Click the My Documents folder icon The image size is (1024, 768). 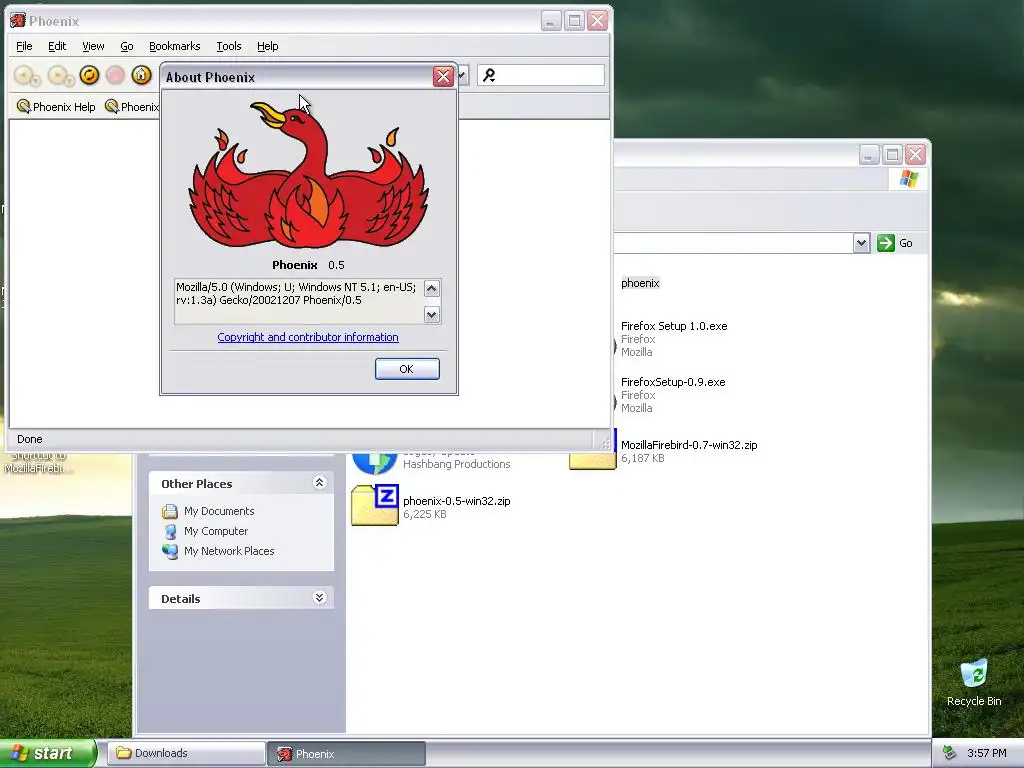coord(170,511)
